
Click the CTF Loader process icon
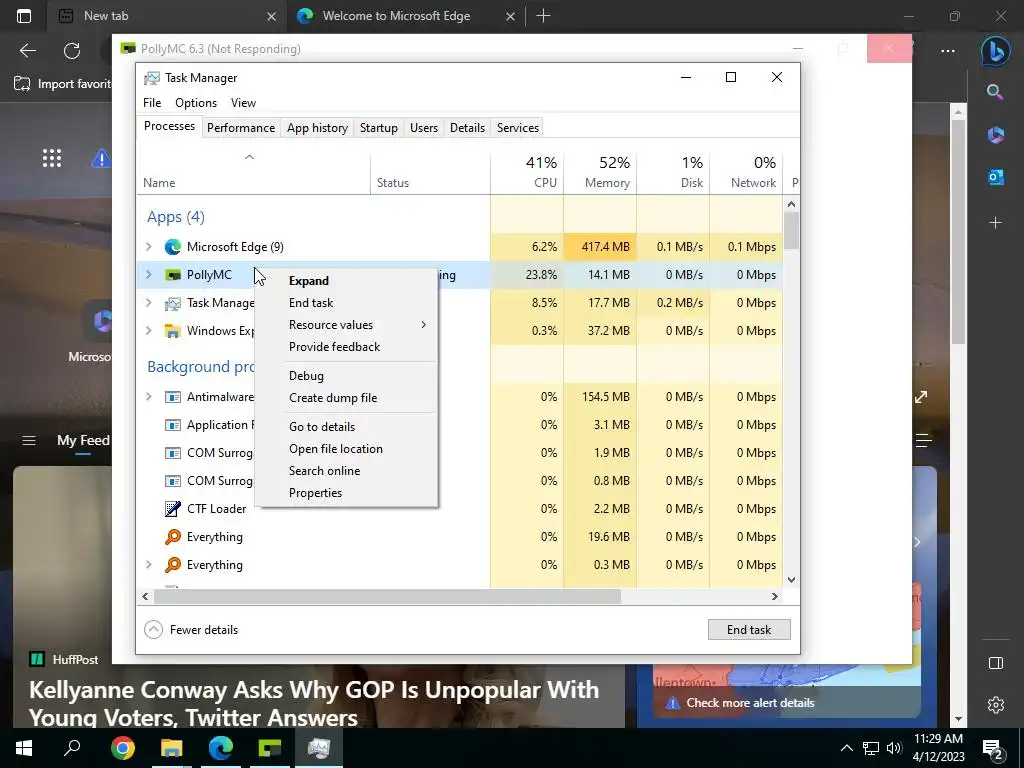tap(172, 509)
